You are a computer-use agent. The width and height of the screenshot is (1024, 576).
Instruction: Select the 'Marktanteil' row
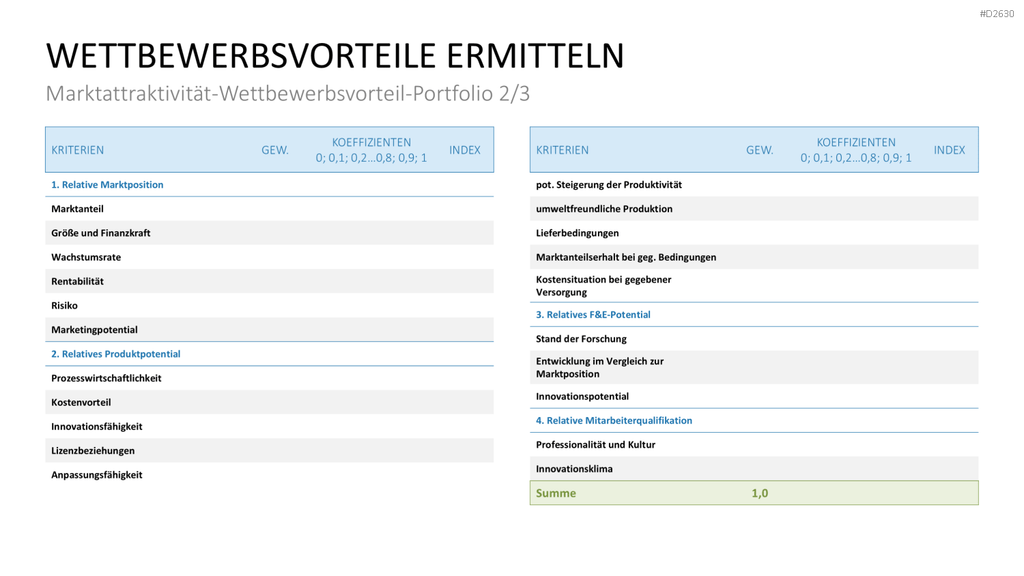[x=269, y=209]
